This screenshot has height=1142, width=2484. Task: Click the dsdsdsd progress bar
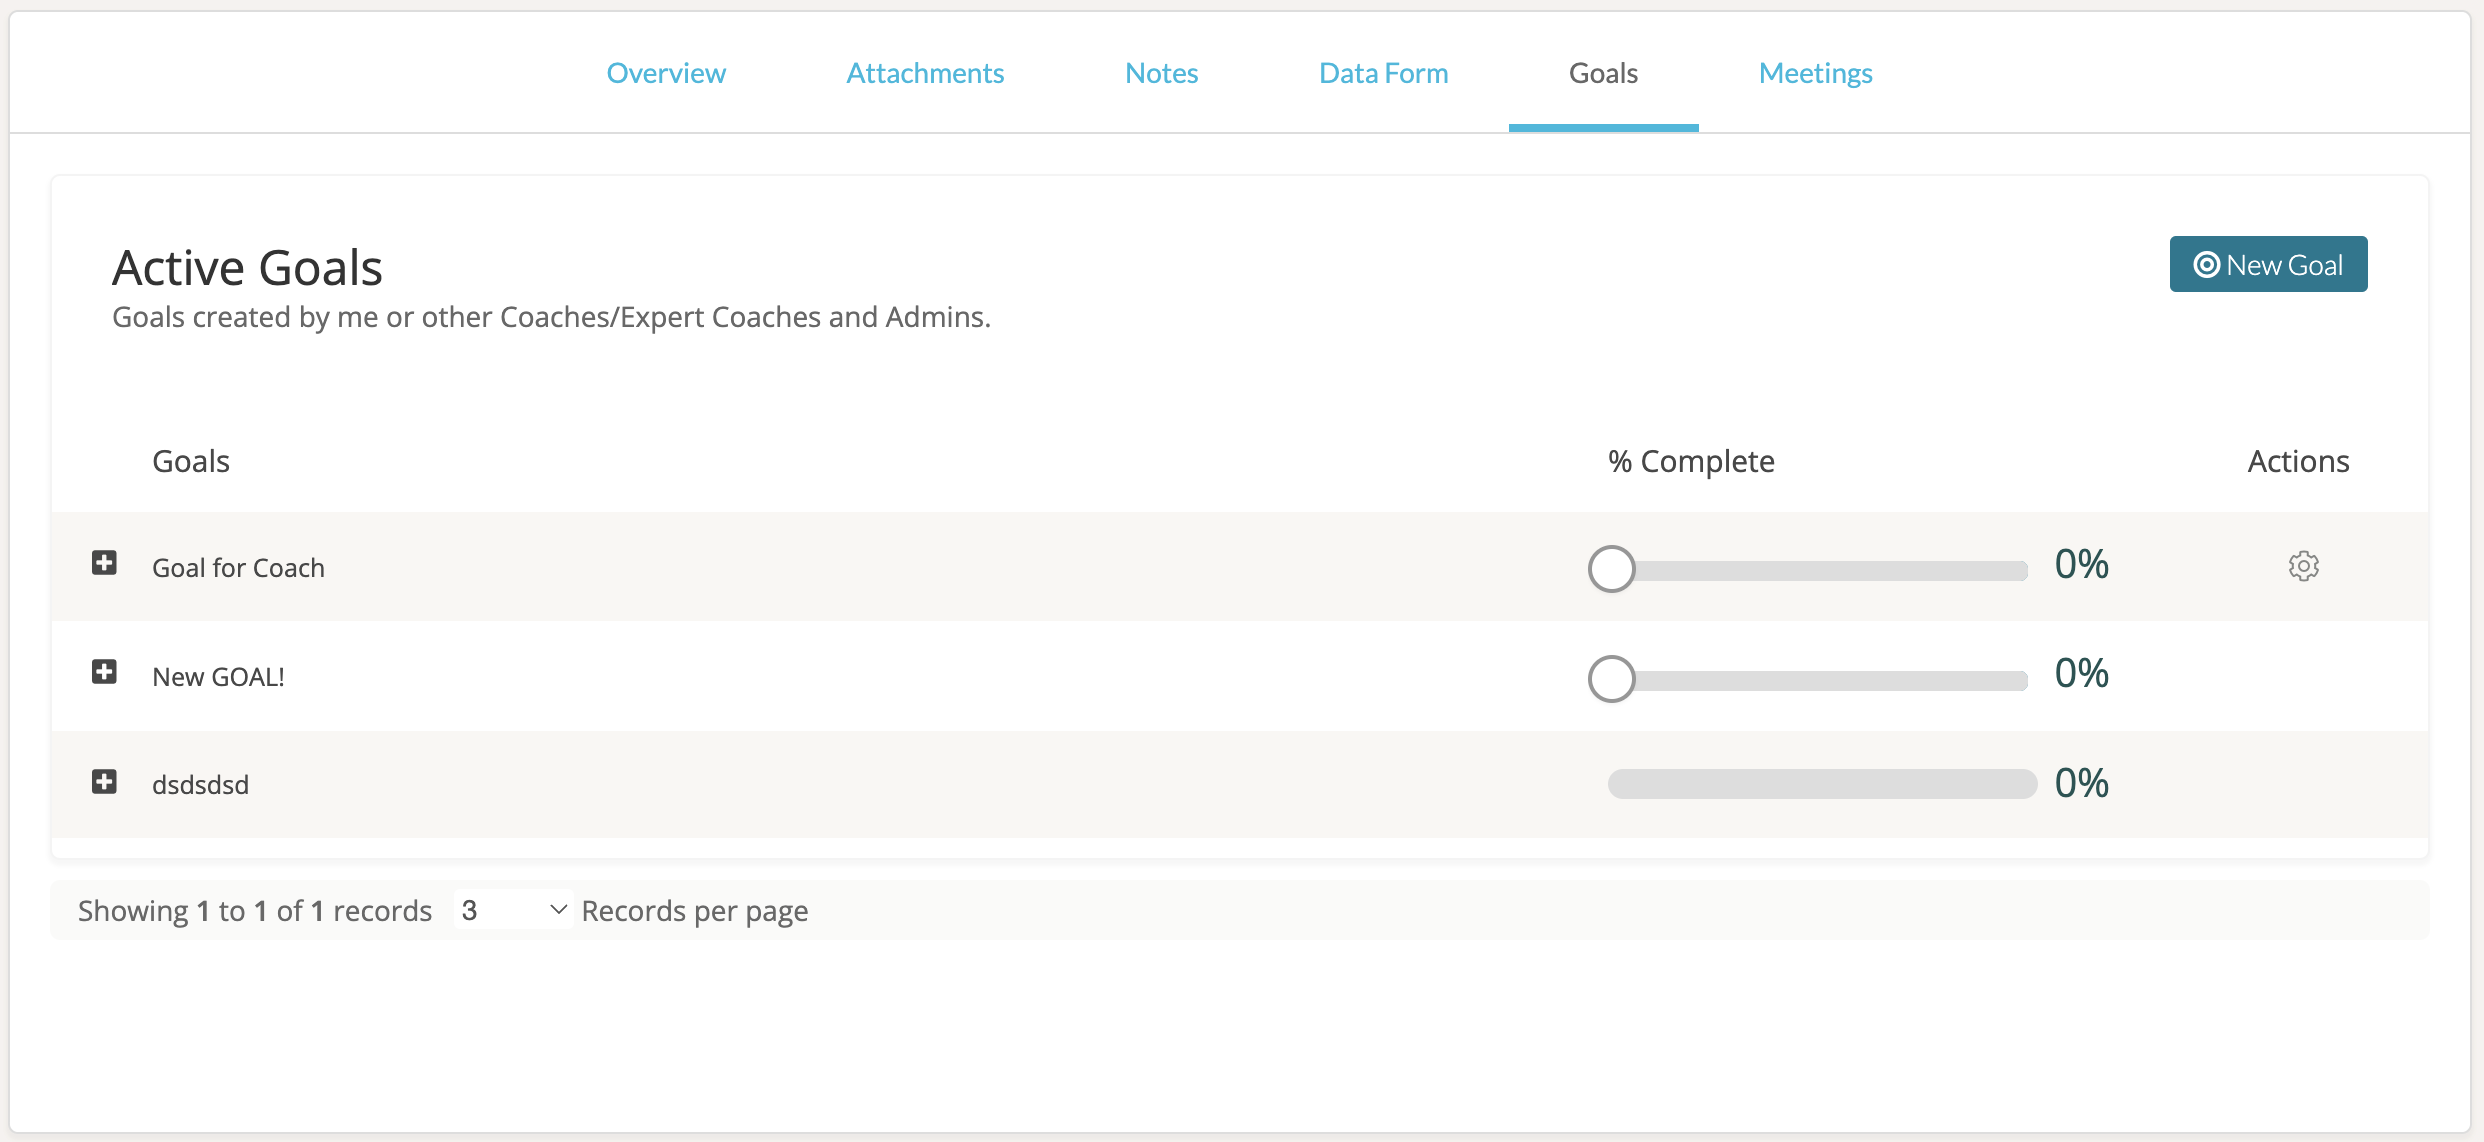tap(1821, 784)
